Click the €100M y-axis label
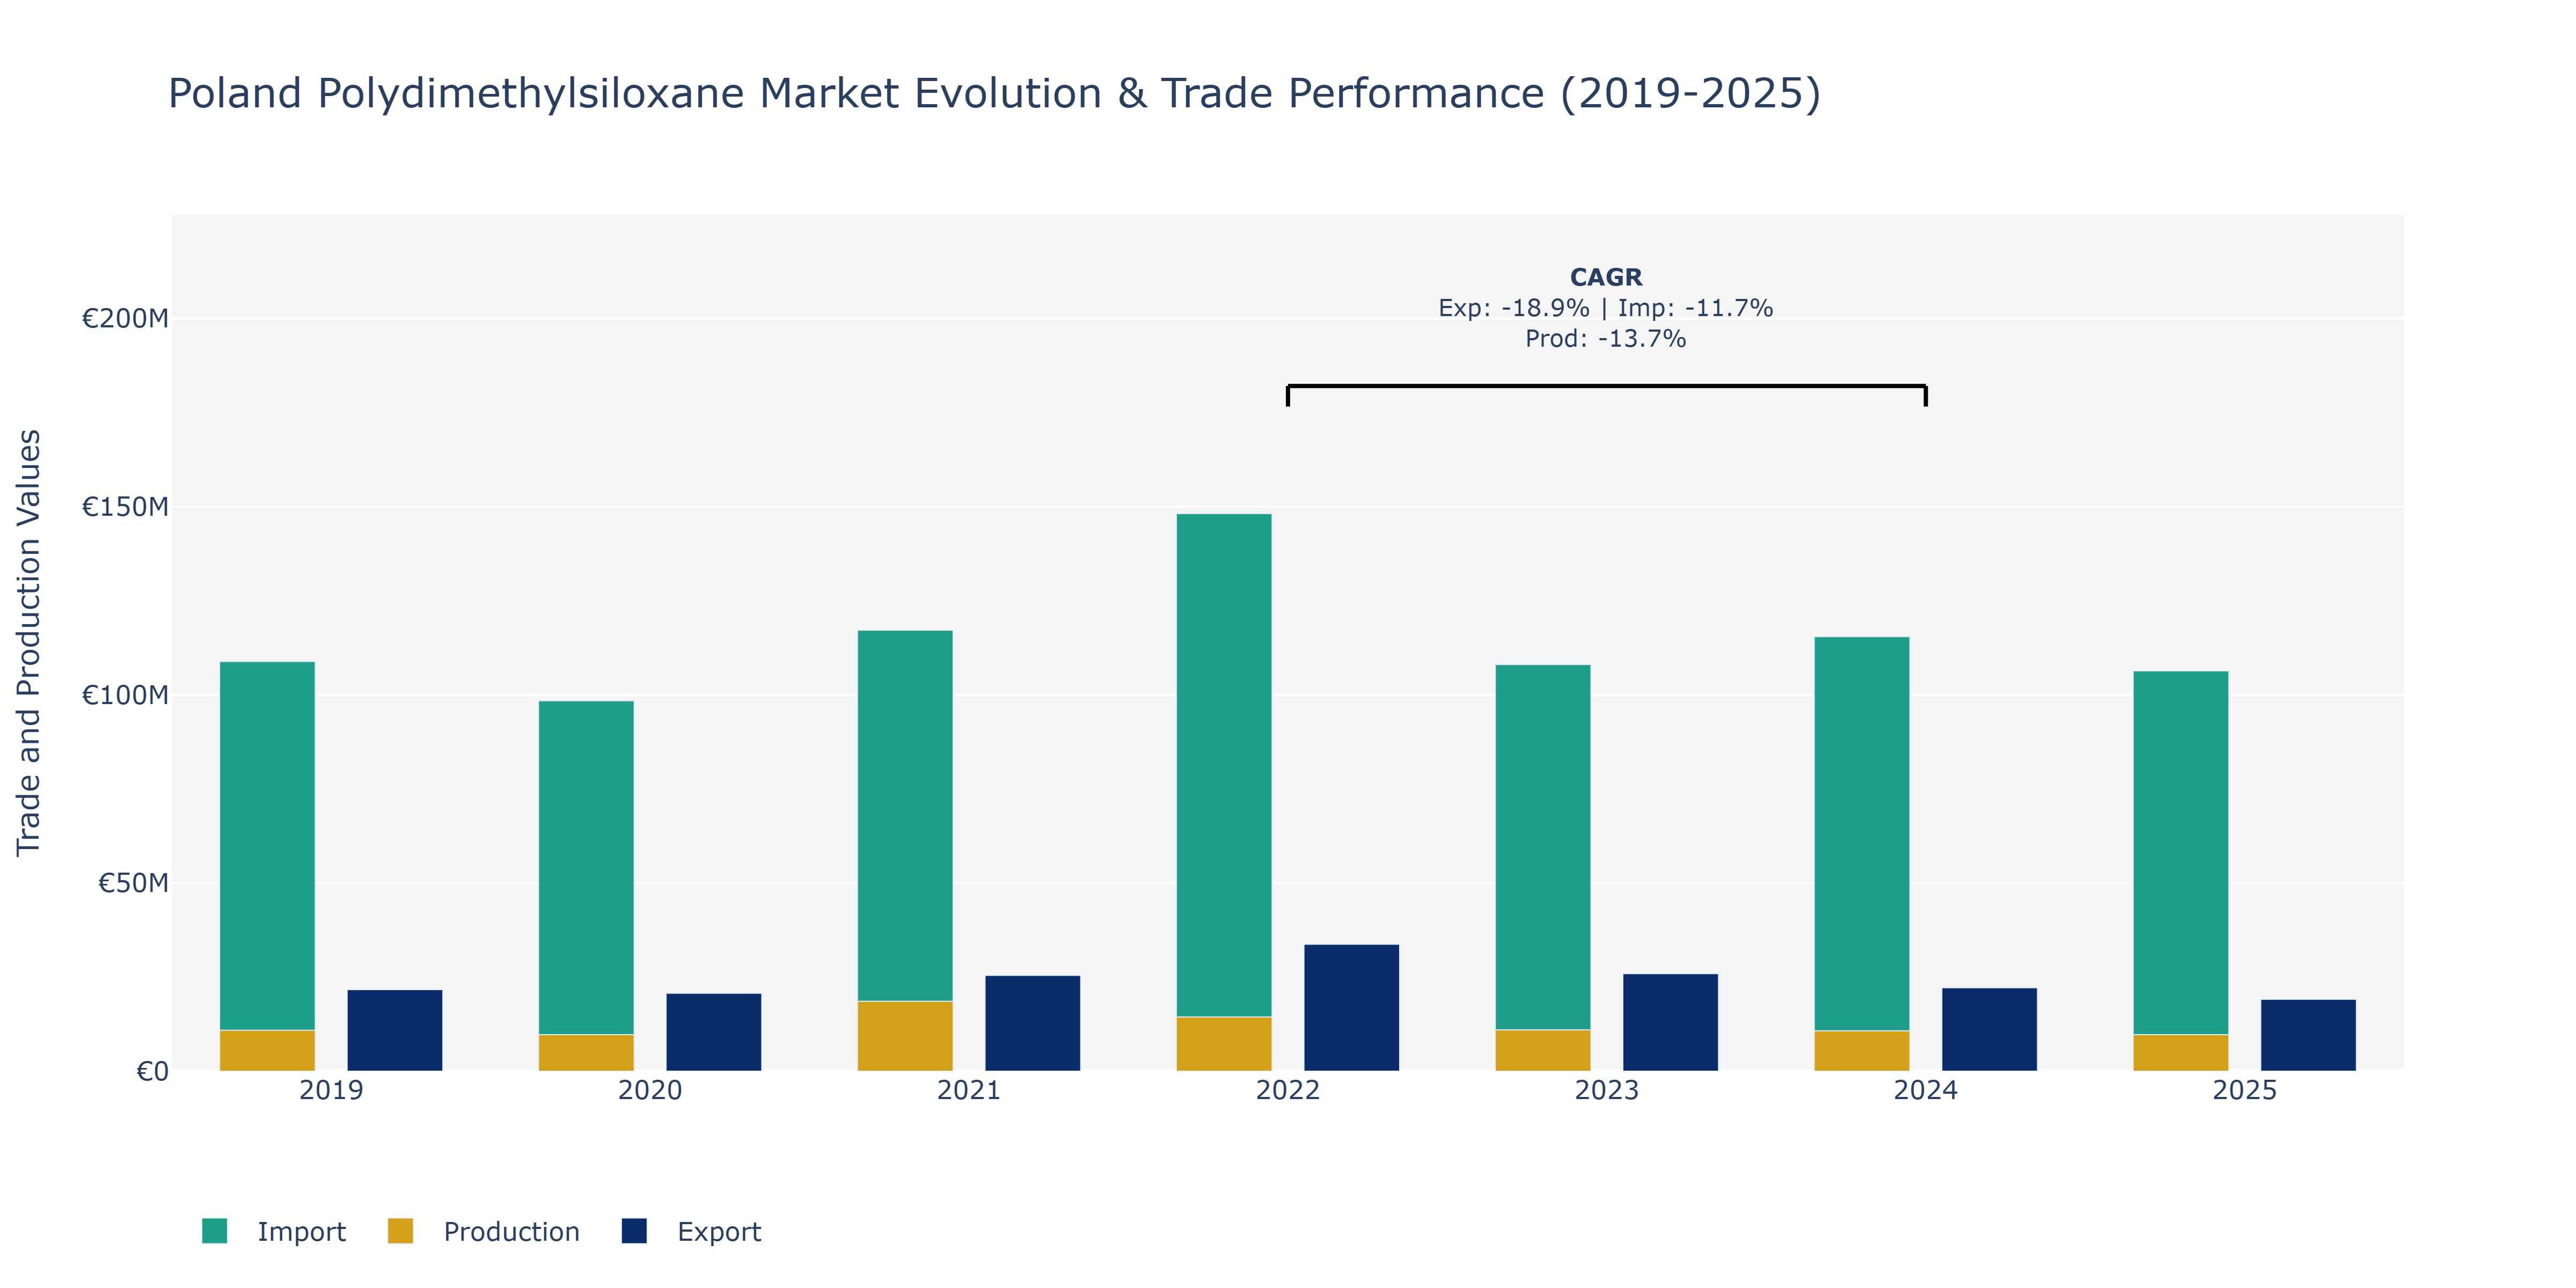Image resolution: width=2576 pixels, height=1288 pixels. click(x=125, y=695)
